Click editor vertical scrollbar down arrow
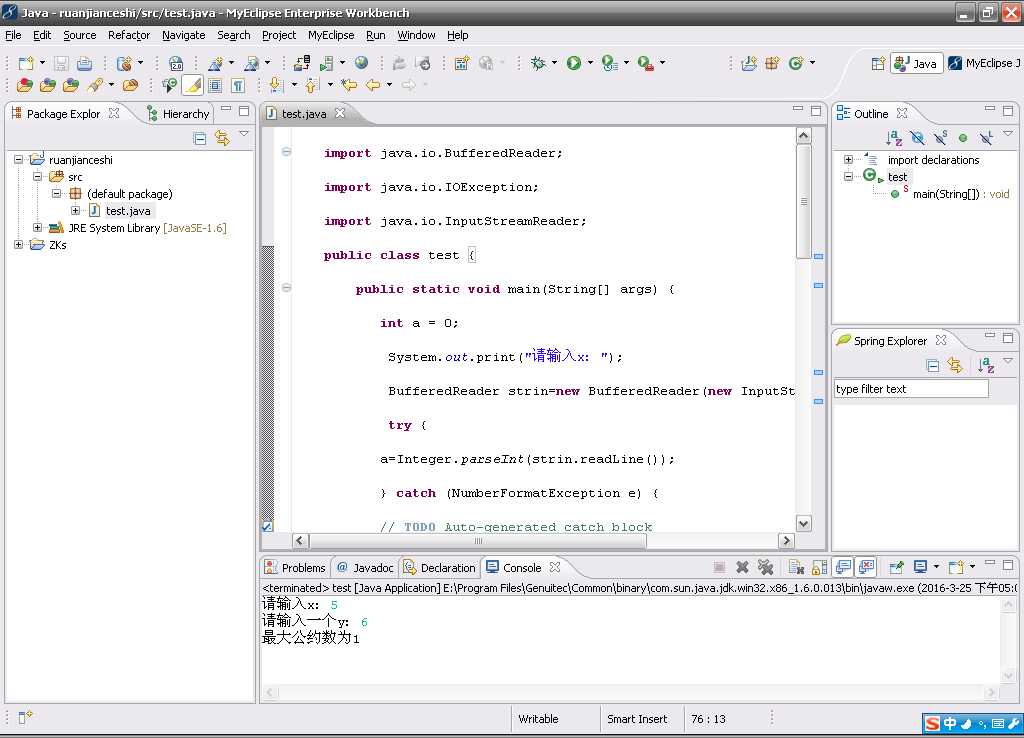Viewport: 1024px width, 738px height. [x=804, y=523]
